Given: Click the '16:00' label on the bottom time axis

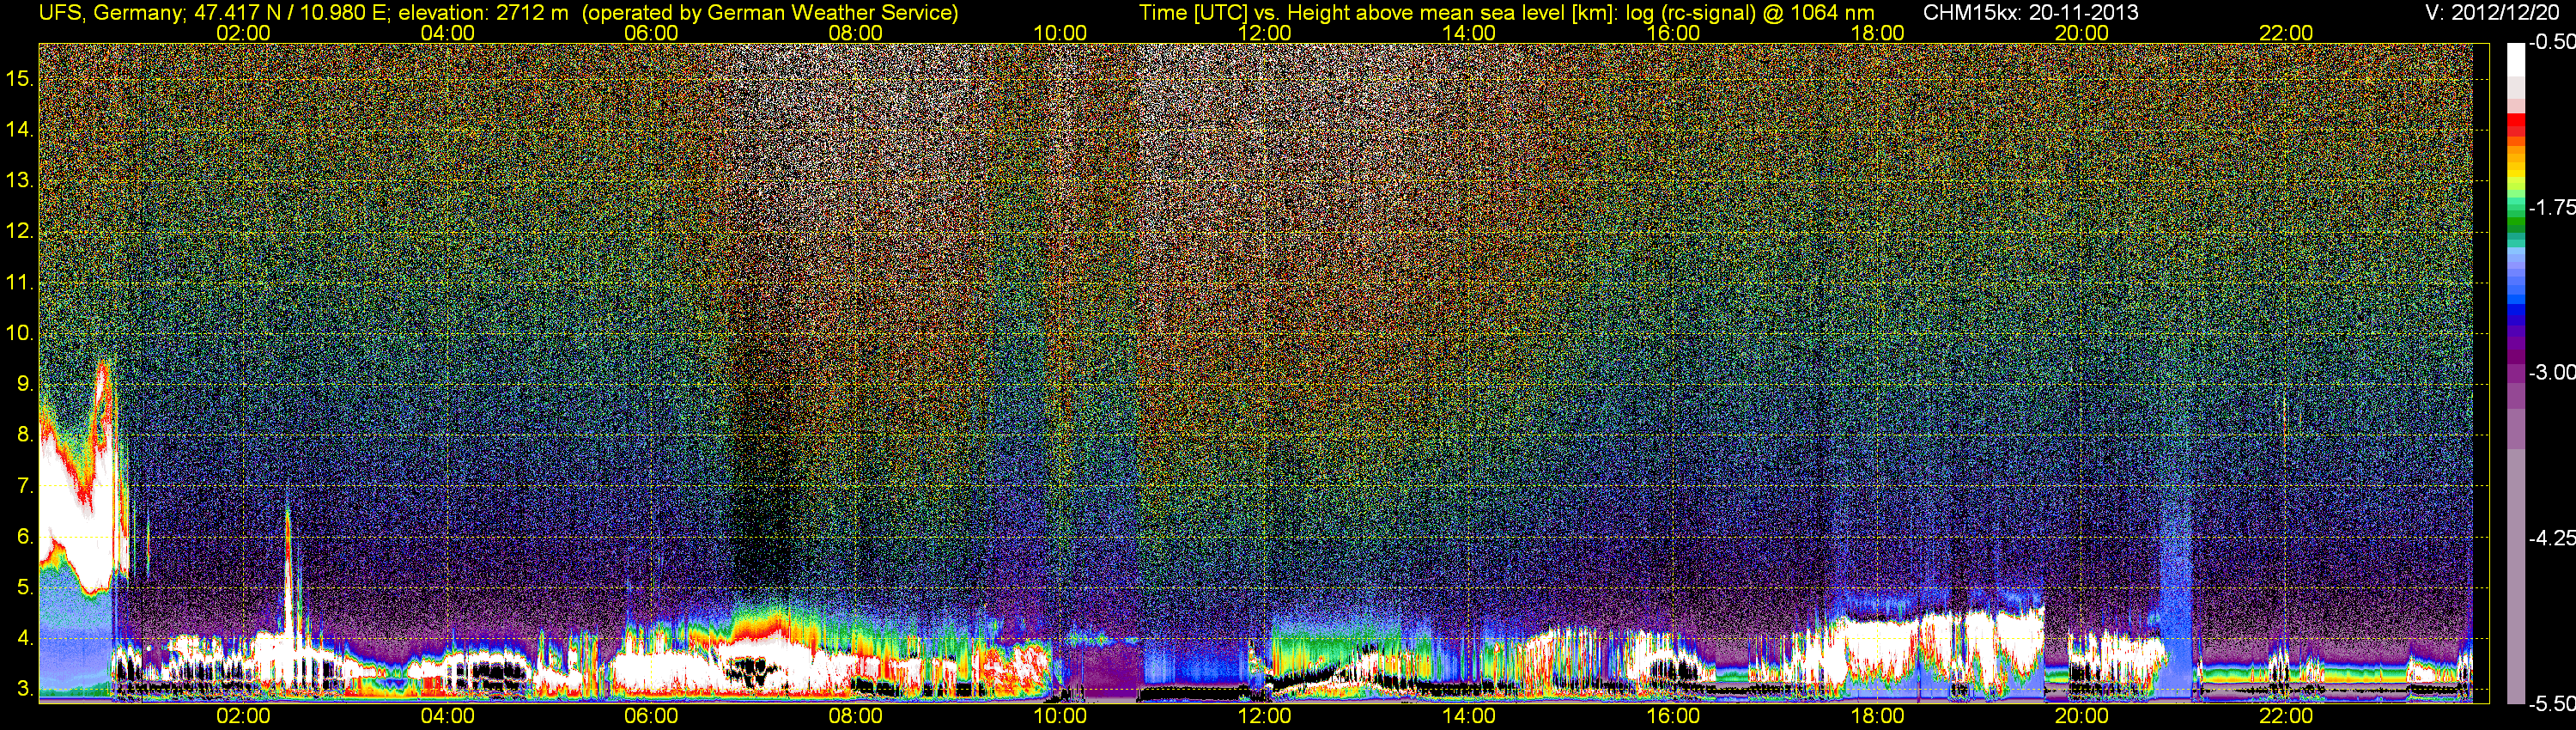Looking at the screenshot, I should [1673, 716].
